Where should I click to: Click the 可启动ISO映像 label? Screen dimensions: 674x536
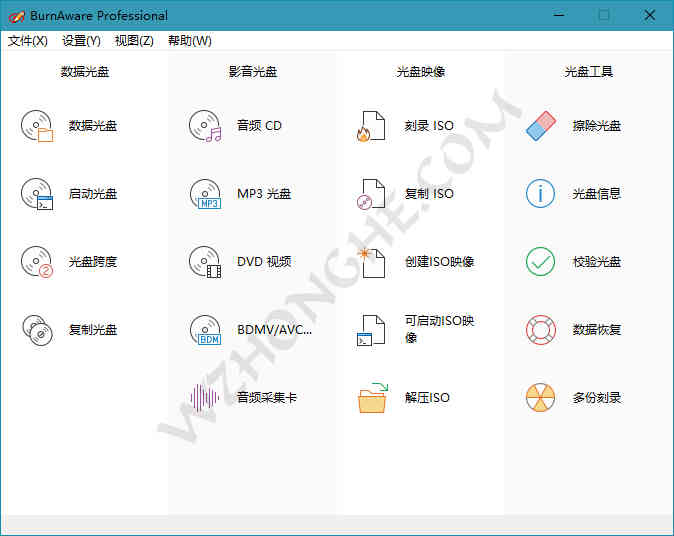(439, 330)
